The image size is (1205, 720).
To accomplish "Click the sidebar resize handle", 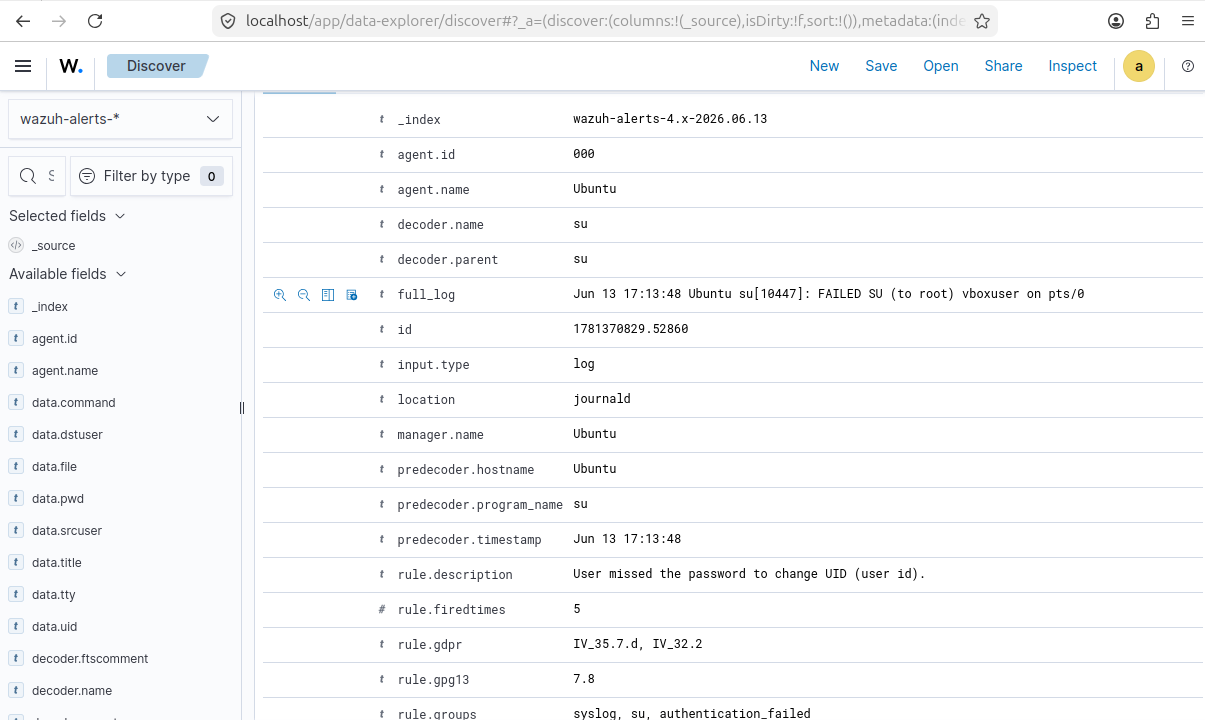I will [242, 407].
